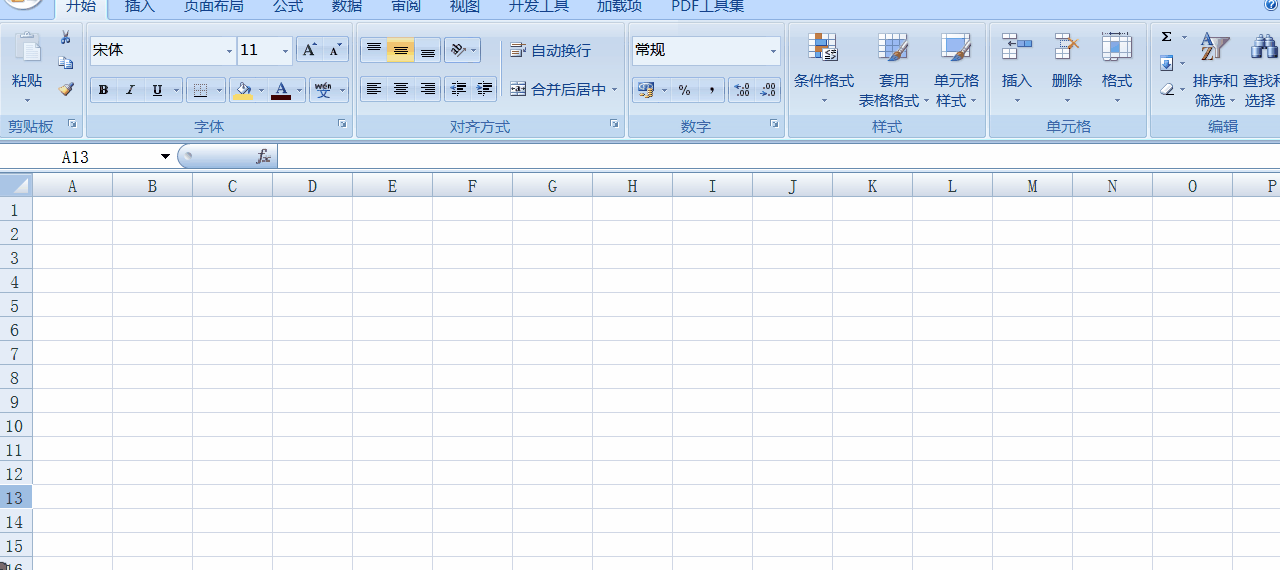The width and height of the screenshot is (1280, 570).
Task: Open Format as Table (套用表格格式)
Action: click(894, 70)
